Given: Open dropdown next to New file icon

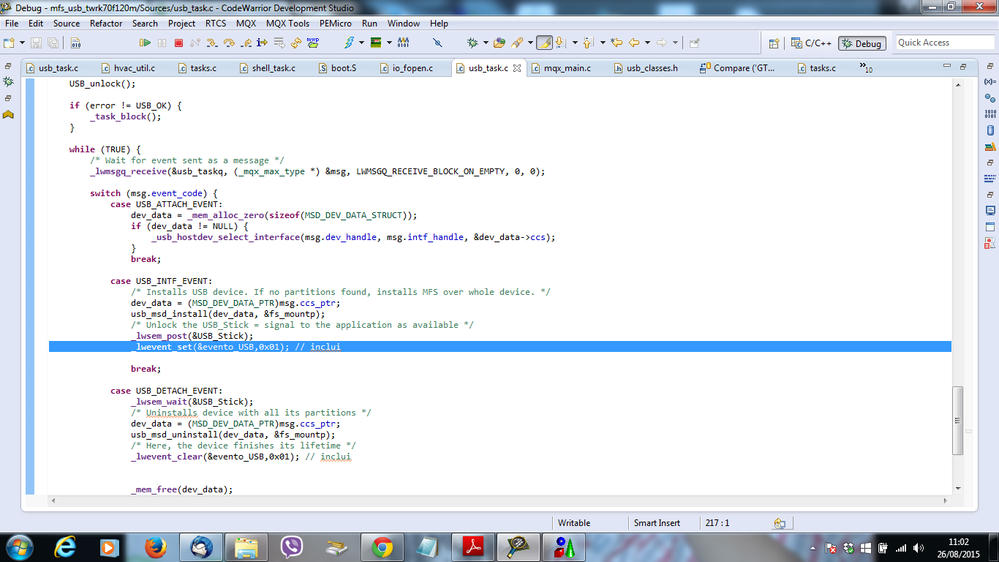Looking at the screenshot, I should click(22, 43).
